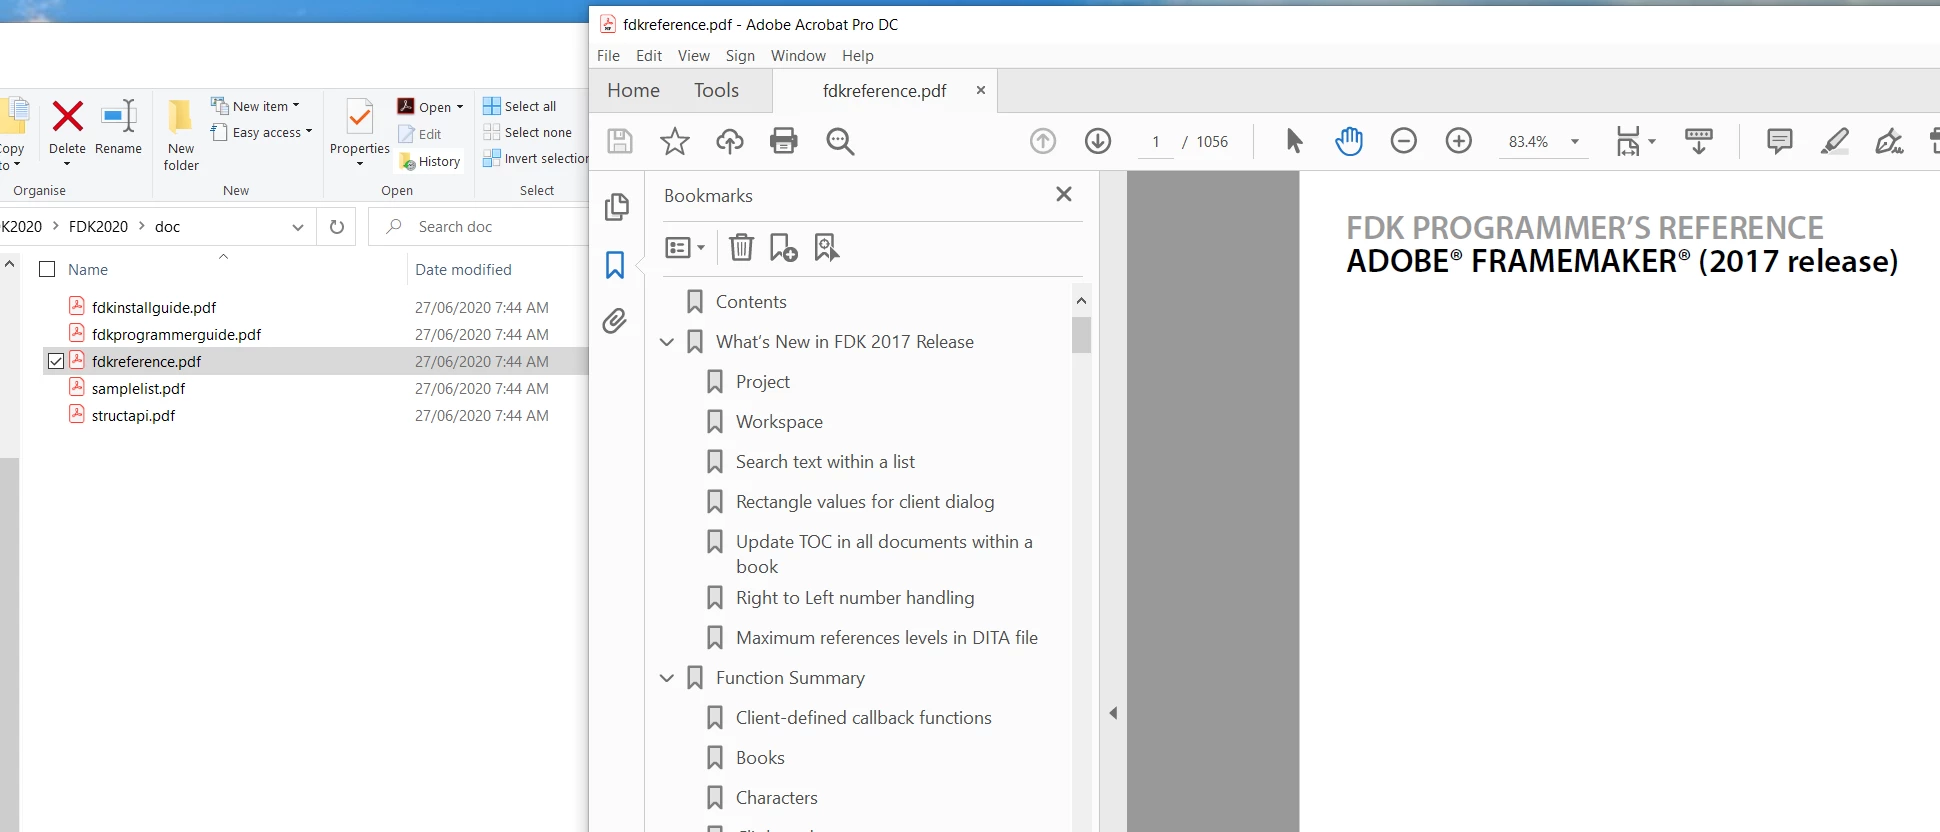Click the star Bookmark file icon

pos(675,141)
